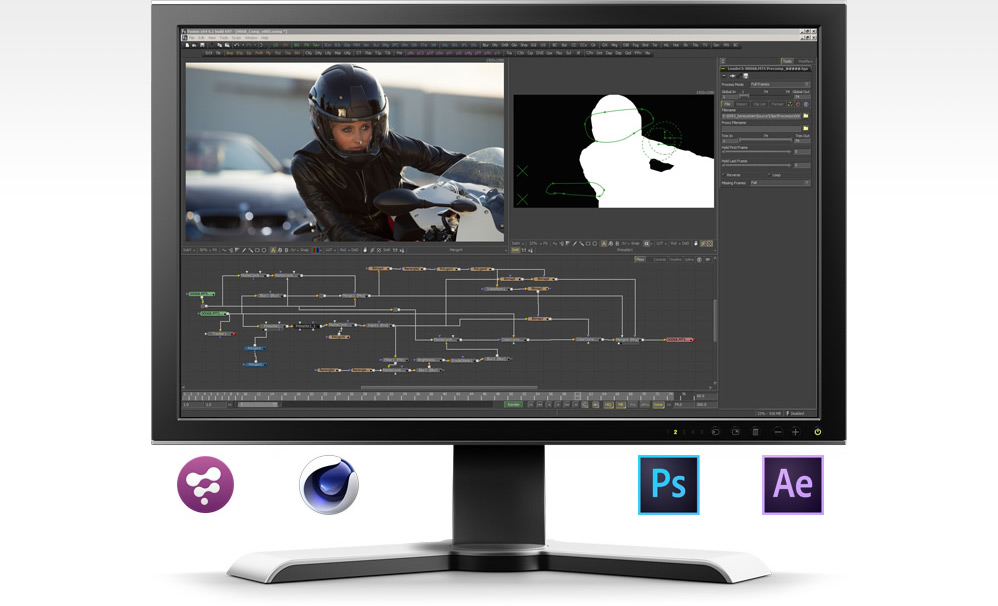Expand the Missing Frames dropdown
Viewport: 998px width, 606px height.
point(779,183)
